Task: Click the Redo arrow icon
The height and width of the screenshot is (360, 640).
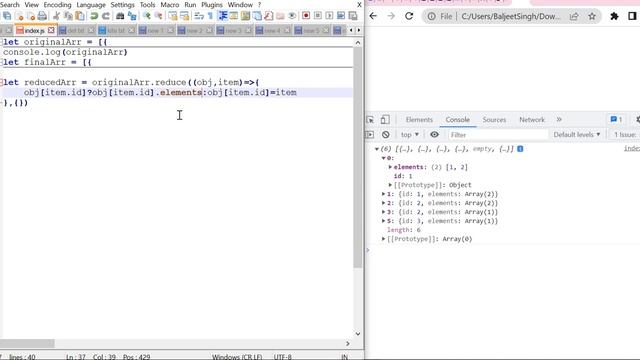Action: pyautogui.click(x=106, y=16)
